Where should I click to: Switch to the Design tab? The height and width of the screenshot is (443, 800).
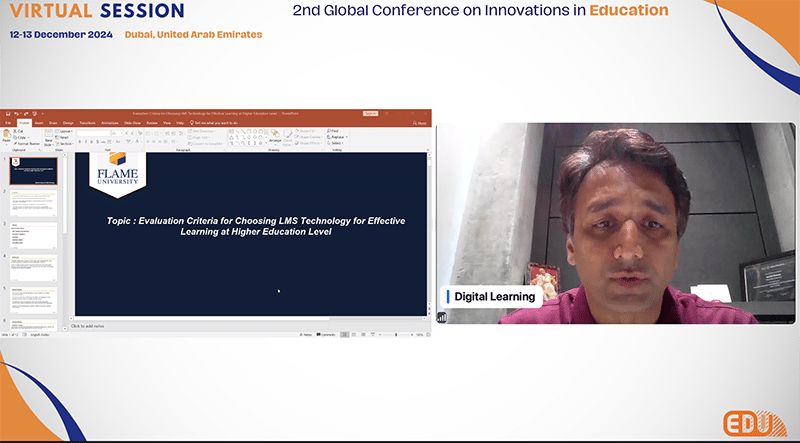68,123
